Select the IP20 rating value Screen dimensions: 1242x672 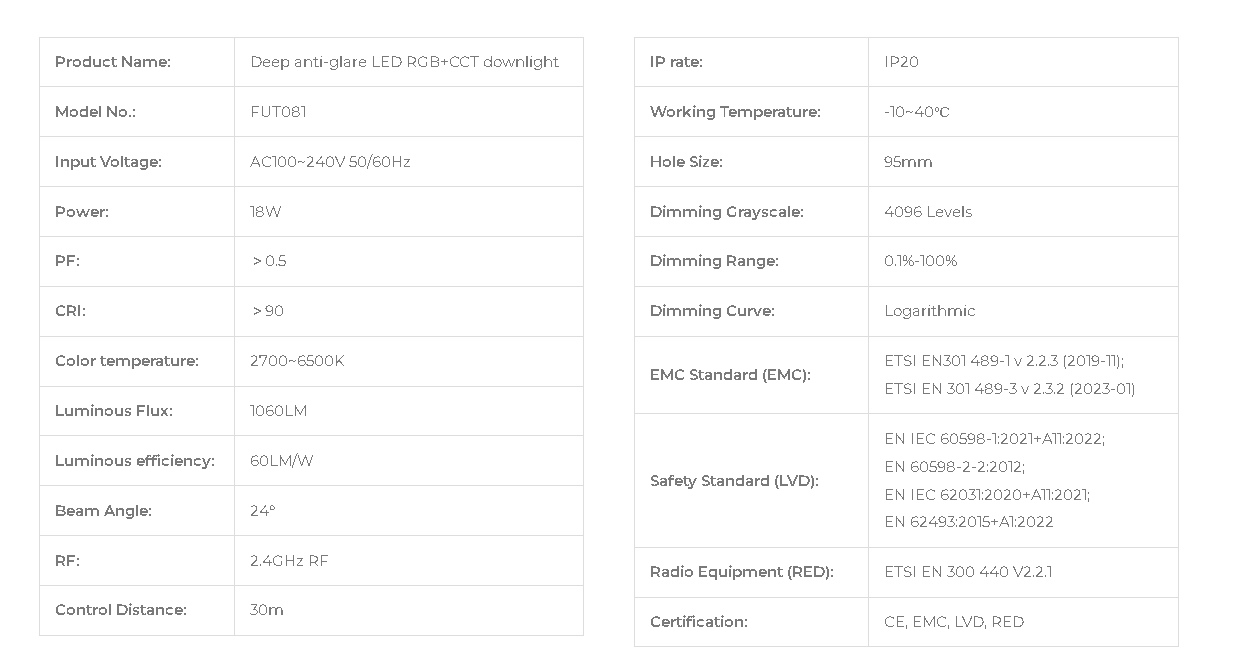tap(901, 62)
